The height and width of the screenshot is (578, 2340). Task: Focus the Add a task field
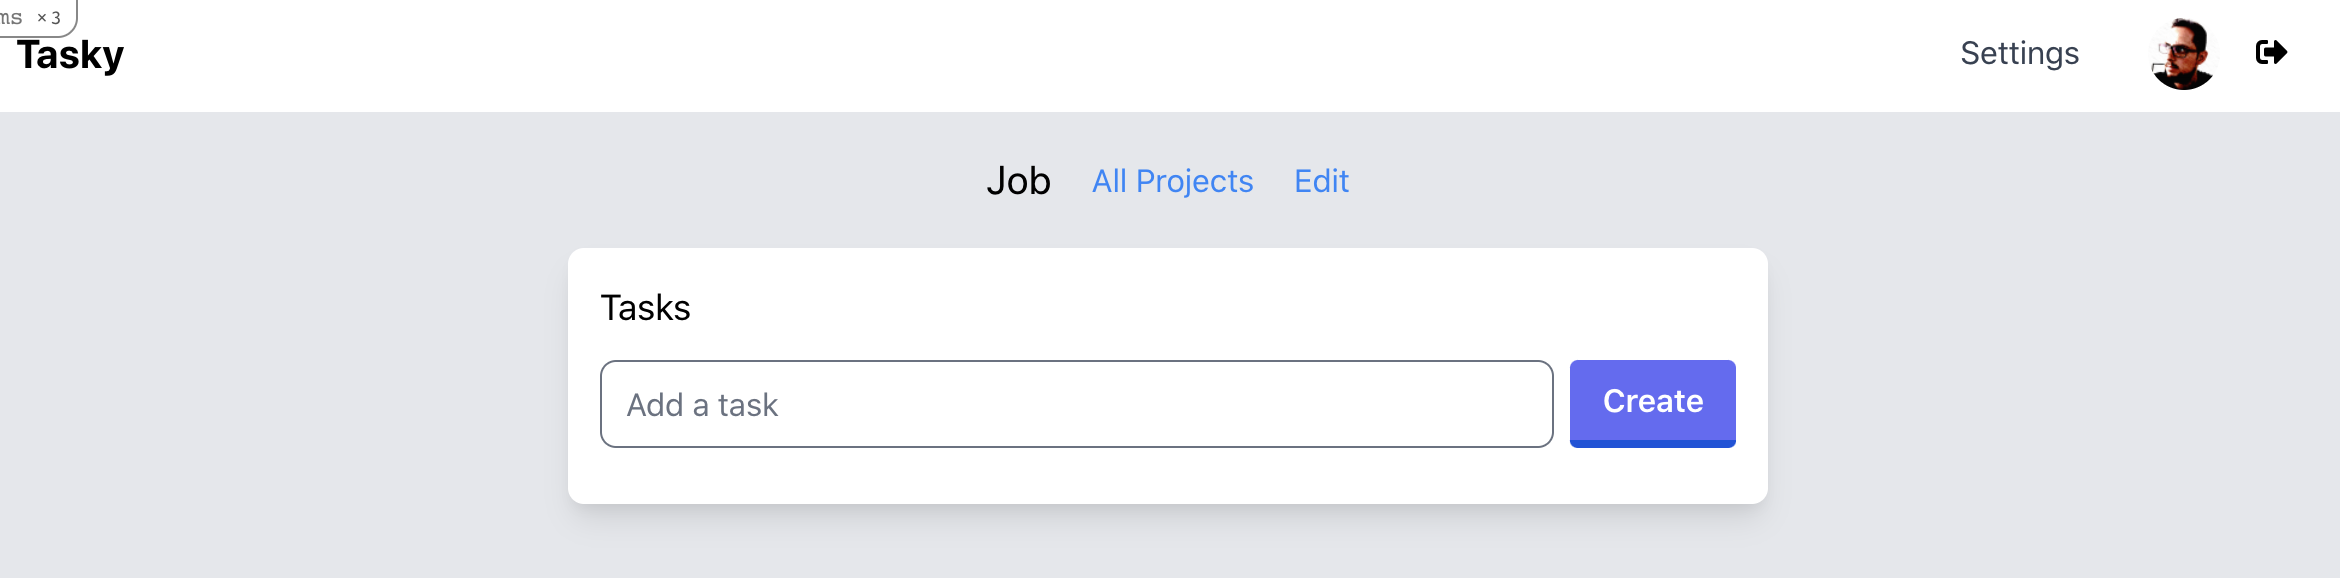click(1076, 404)
